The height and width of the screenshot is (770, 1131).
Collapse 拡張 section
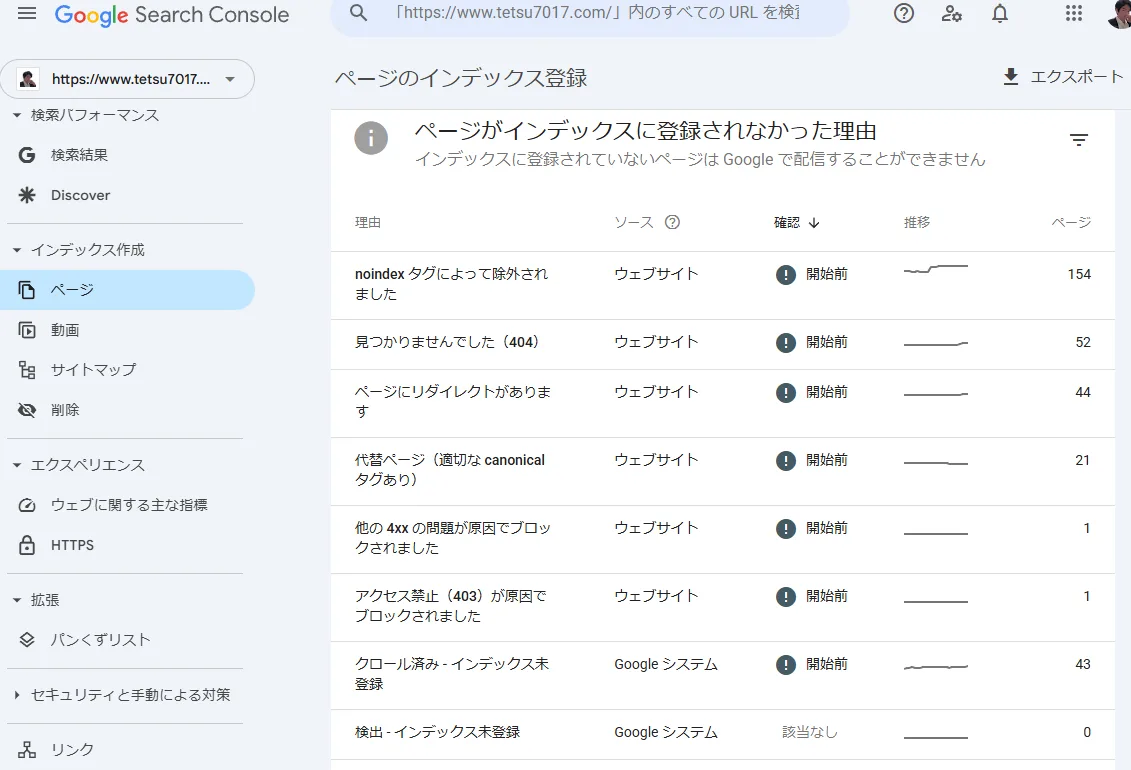tap(17, 600)
